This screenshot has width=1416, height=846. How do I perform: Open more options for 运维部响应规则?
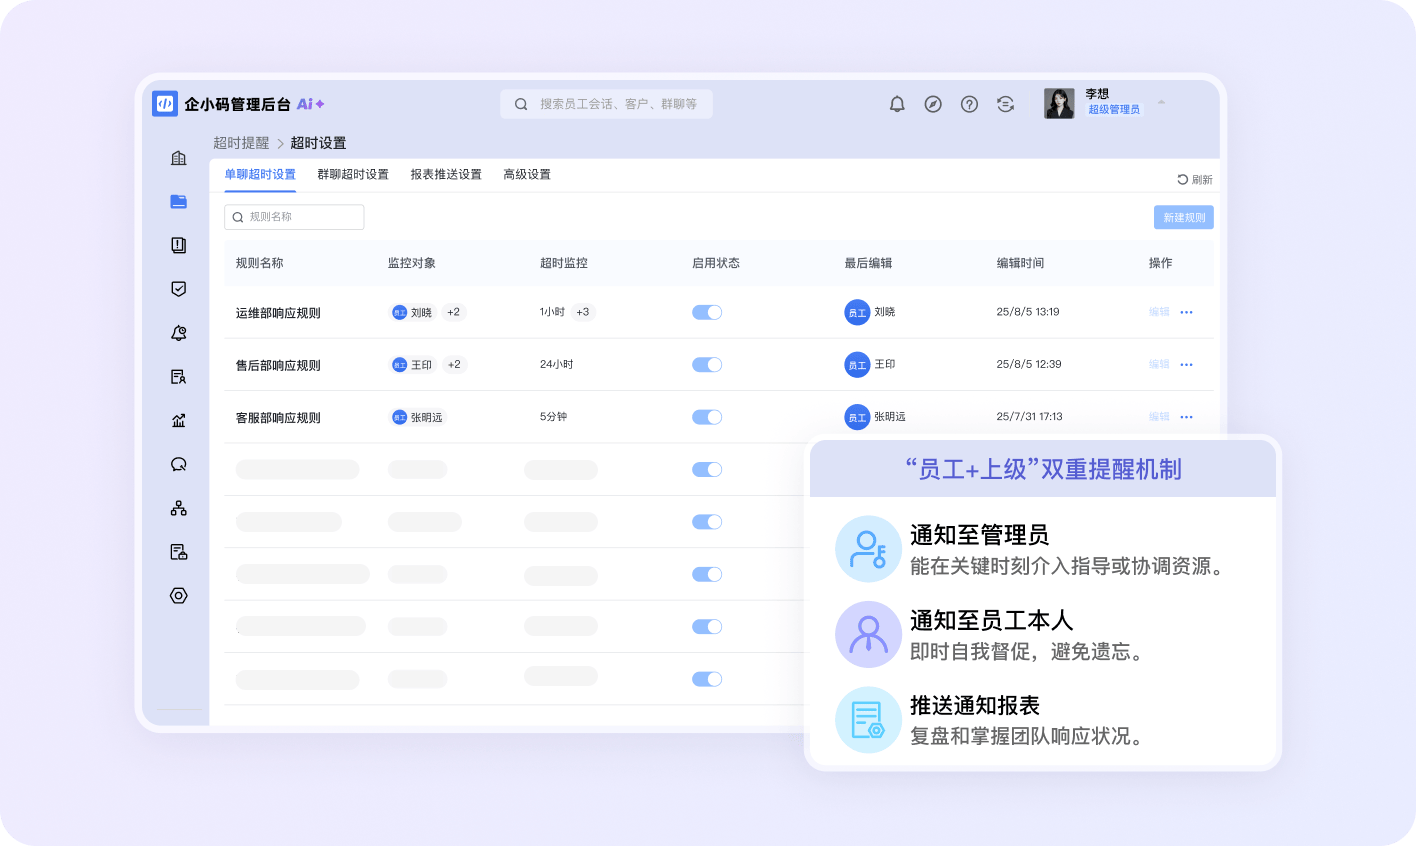tap(1186, 312)
